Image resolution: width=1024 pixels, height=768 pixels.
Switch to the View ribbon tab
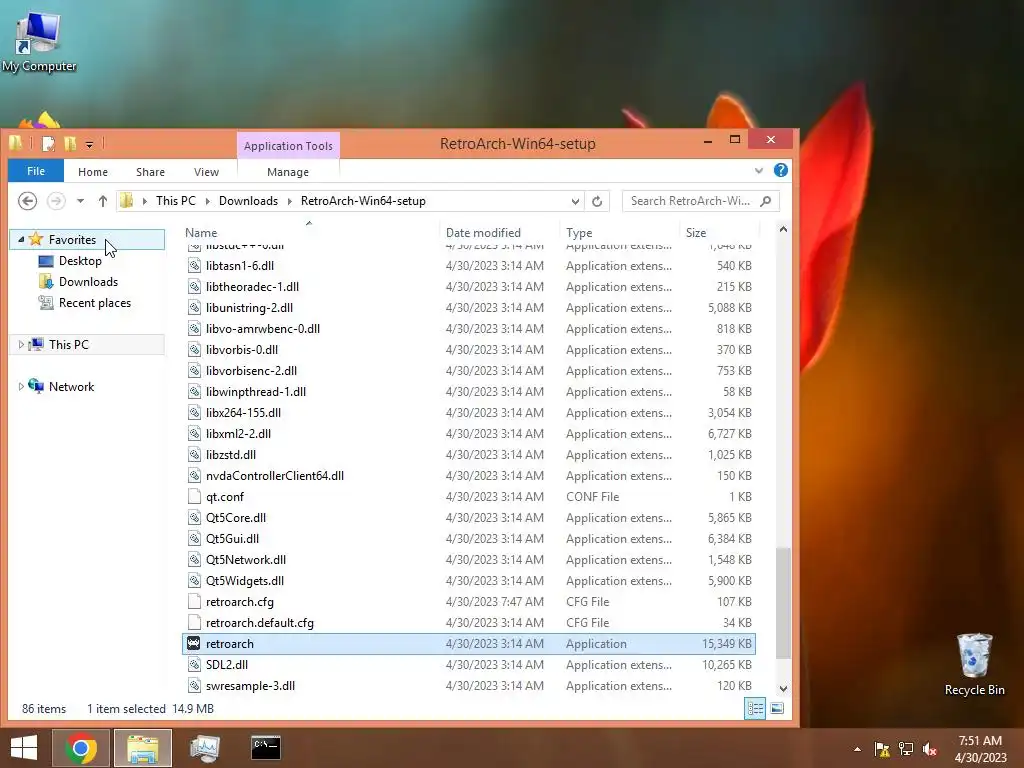click(x=206, y=172)
